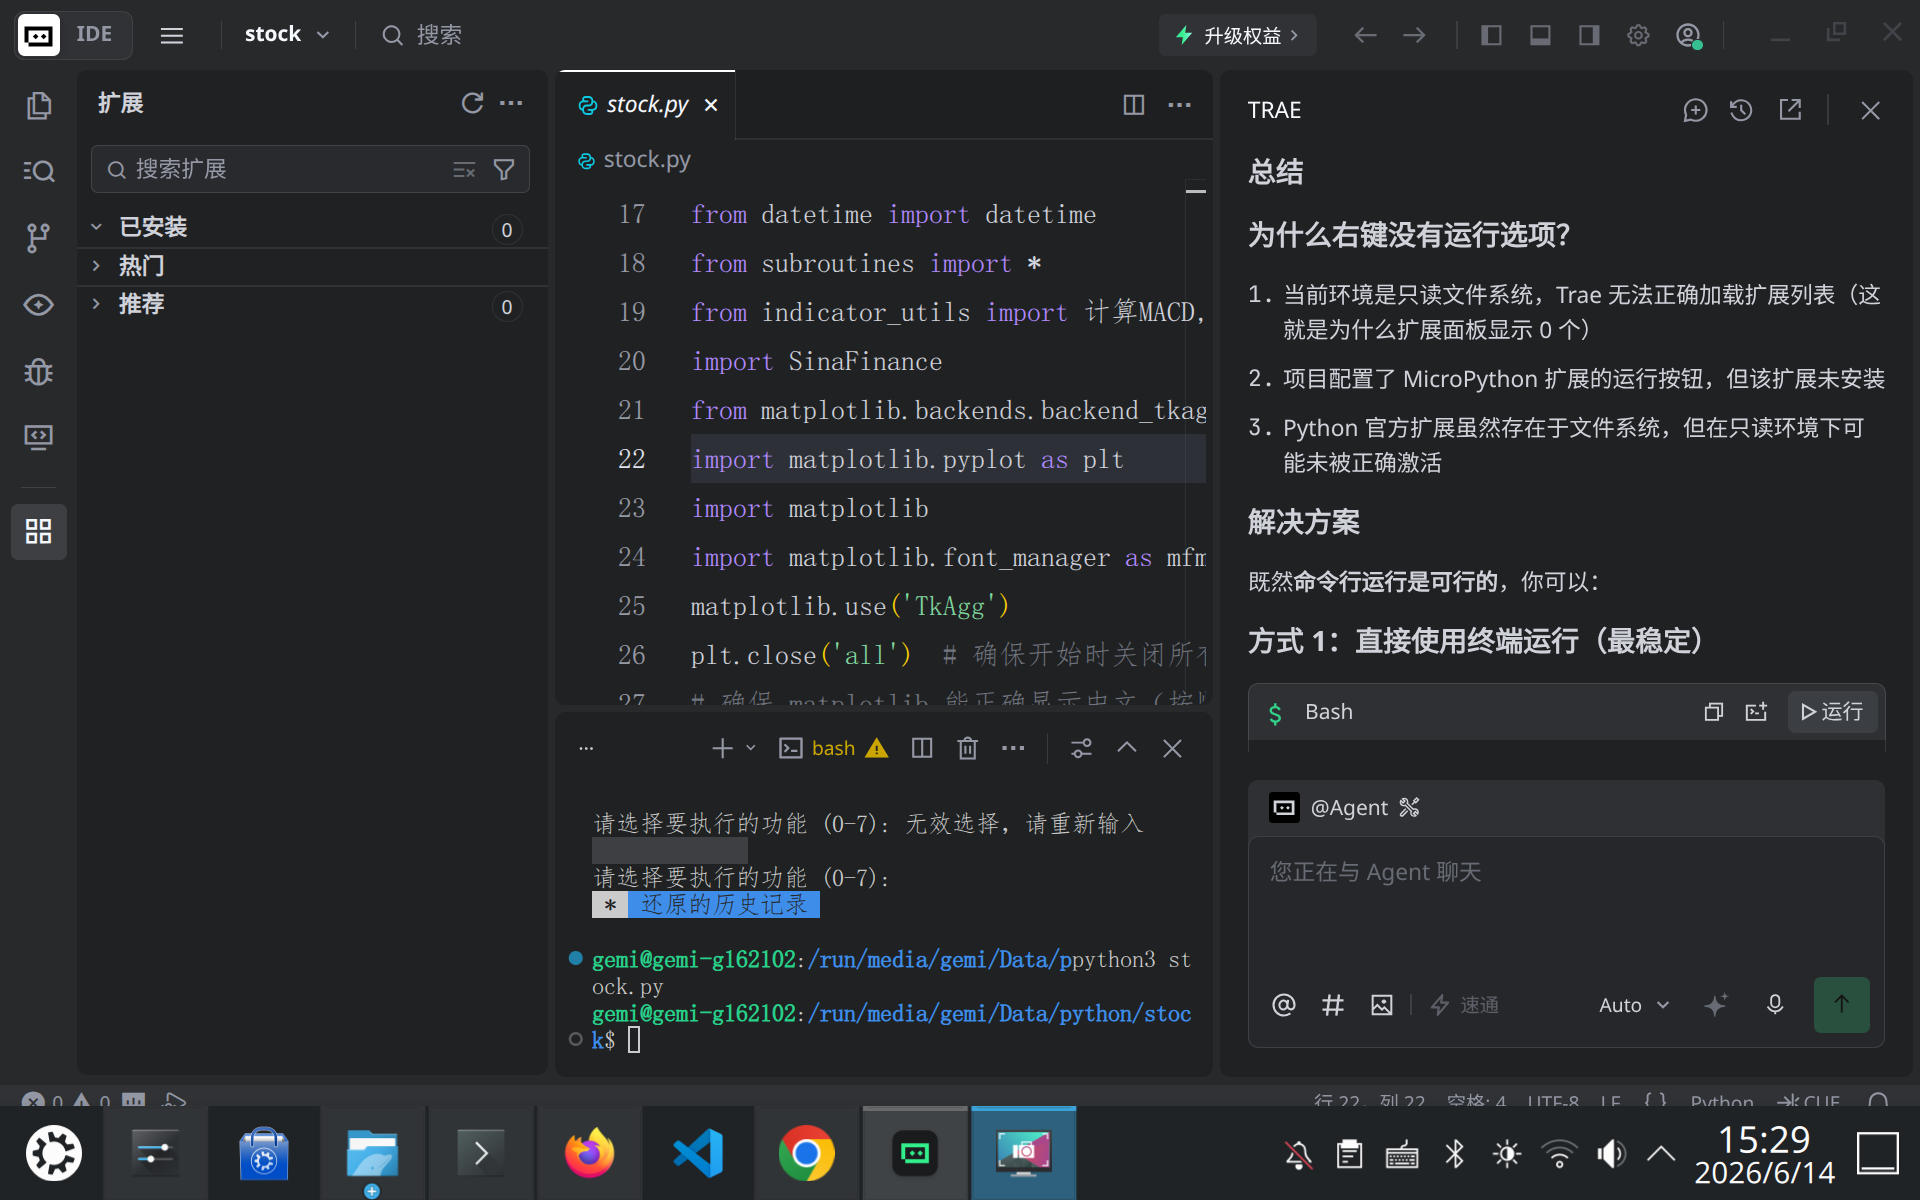Open the Remote Explorer monitor icon
1920x1200 pixels.
(38, 437)
